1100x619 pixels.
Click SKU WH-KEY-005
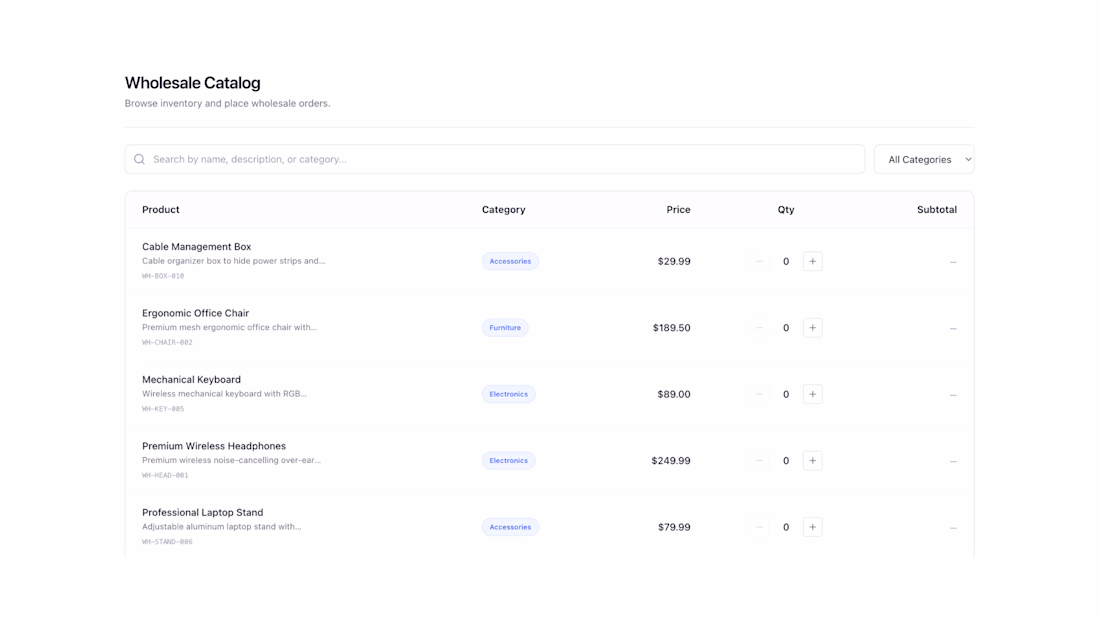coord(163,408)
